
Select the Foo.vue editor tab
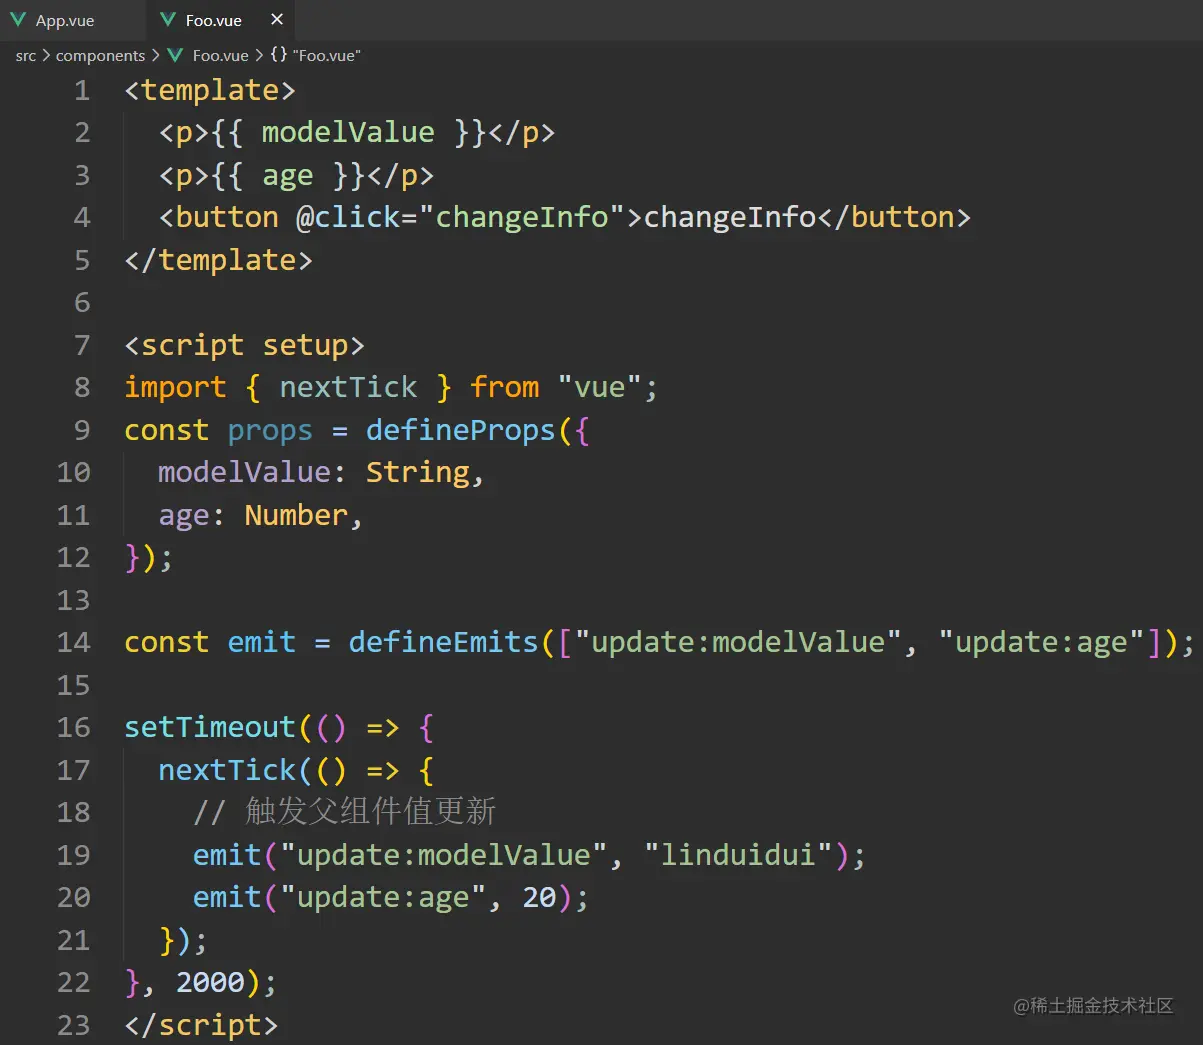(x=213, y=20)
